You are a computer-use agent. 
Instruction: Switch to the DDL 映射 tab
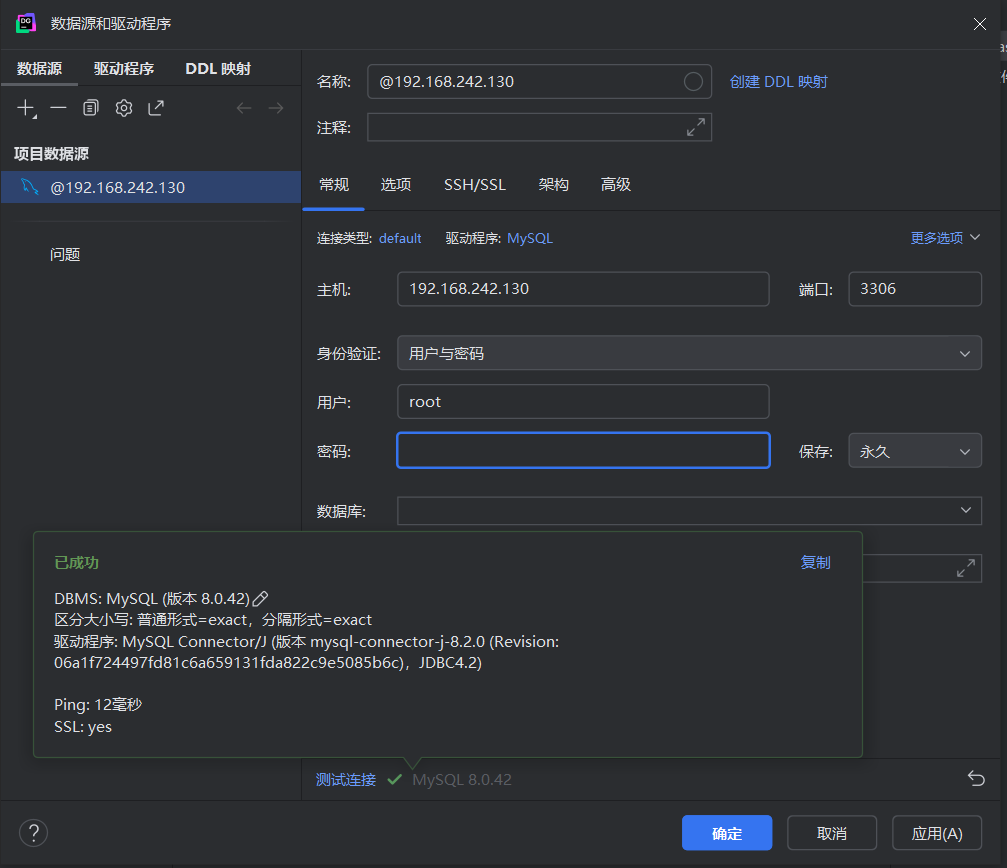(218, 69)
